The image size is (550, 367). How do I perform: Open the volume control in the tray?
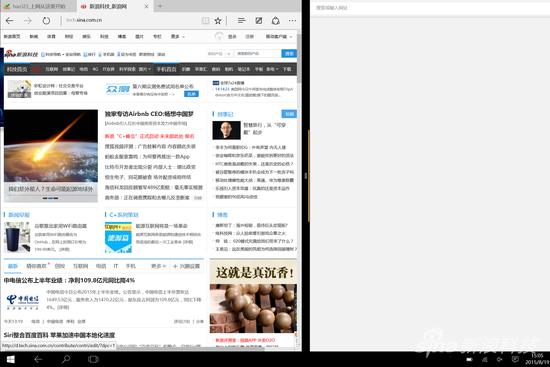[x=499, y=359]
